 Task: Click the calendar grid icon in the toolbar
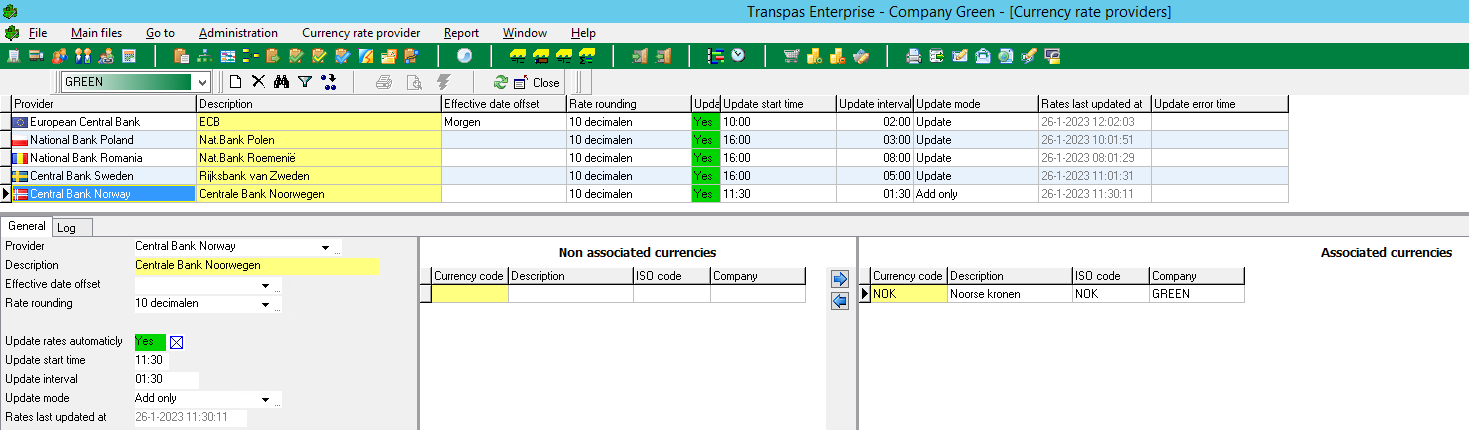click(x=129, y=56)
